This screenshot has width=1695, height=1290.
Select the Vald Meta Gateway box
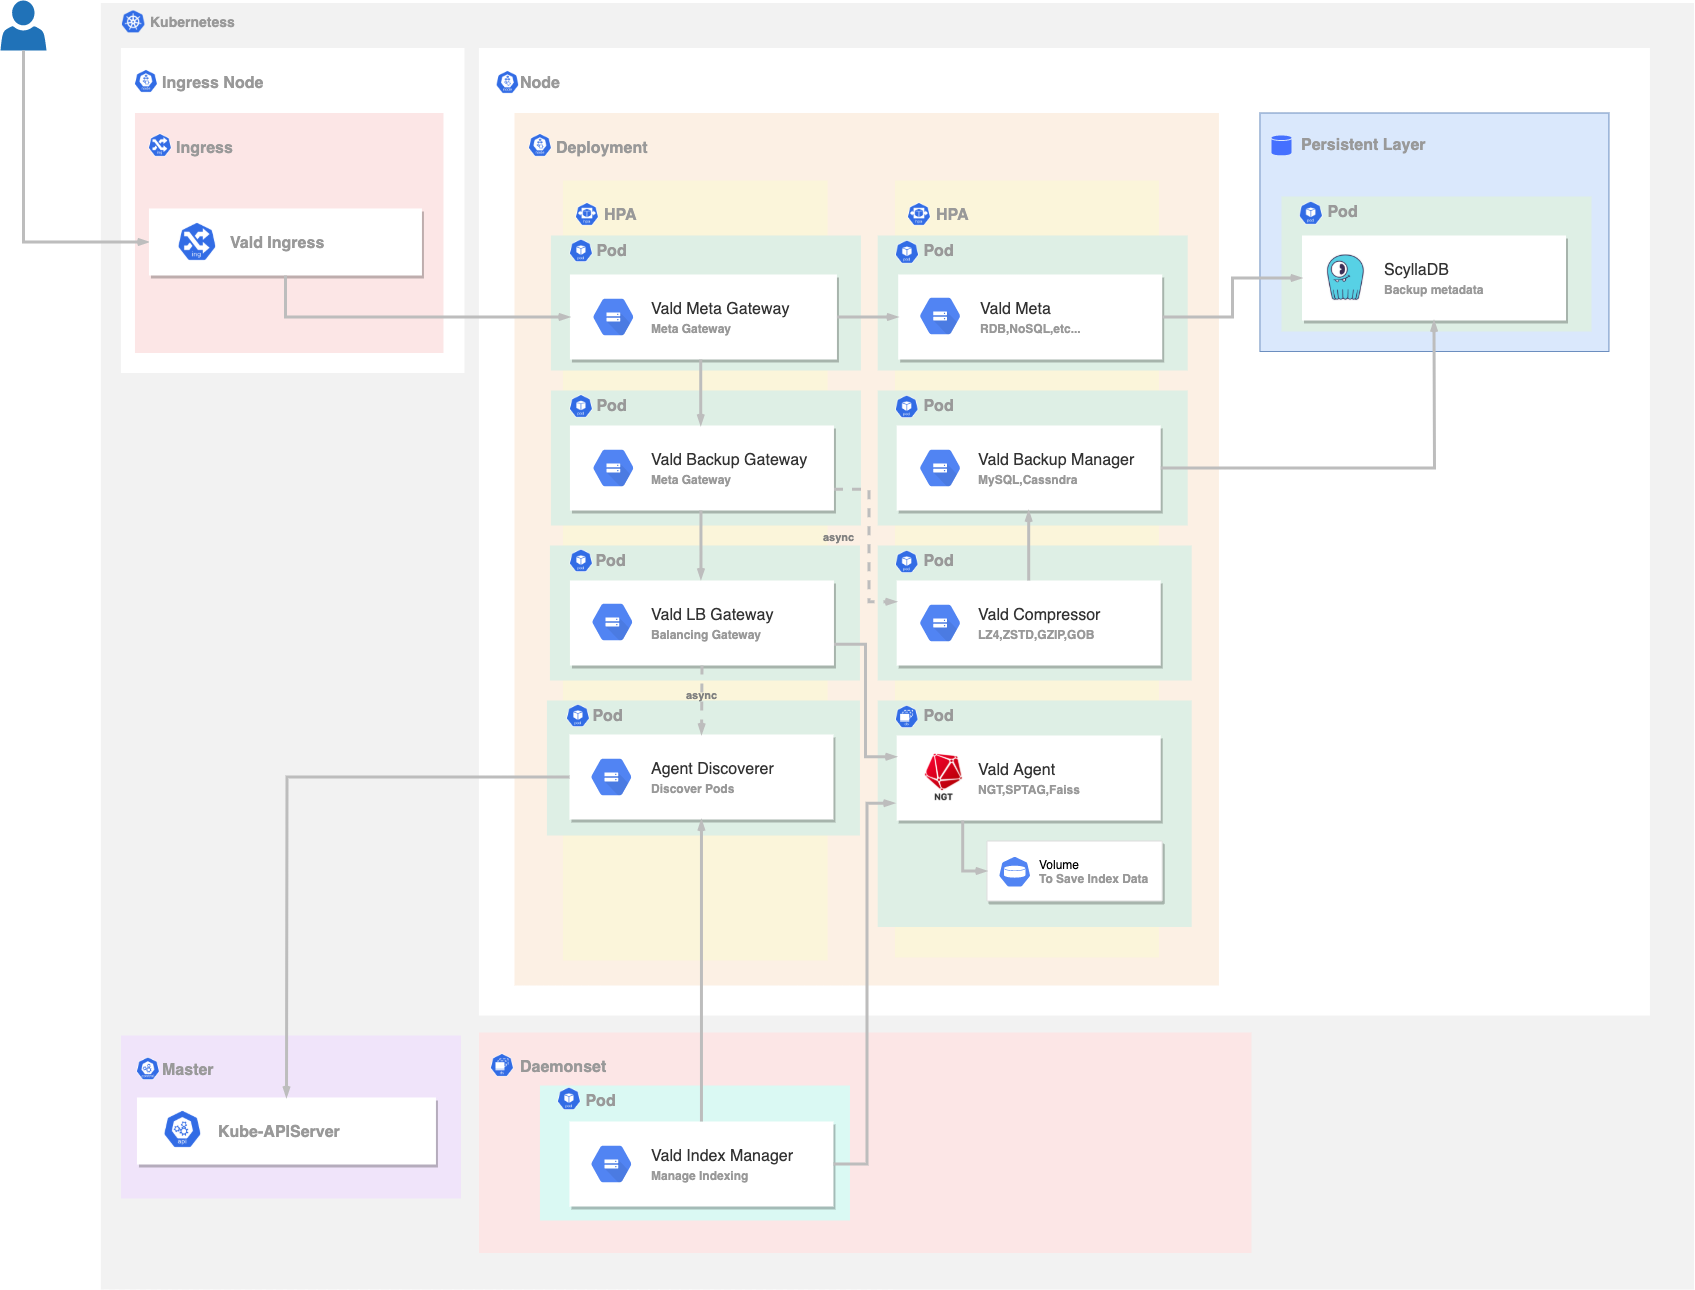click(x=703, y=317)
